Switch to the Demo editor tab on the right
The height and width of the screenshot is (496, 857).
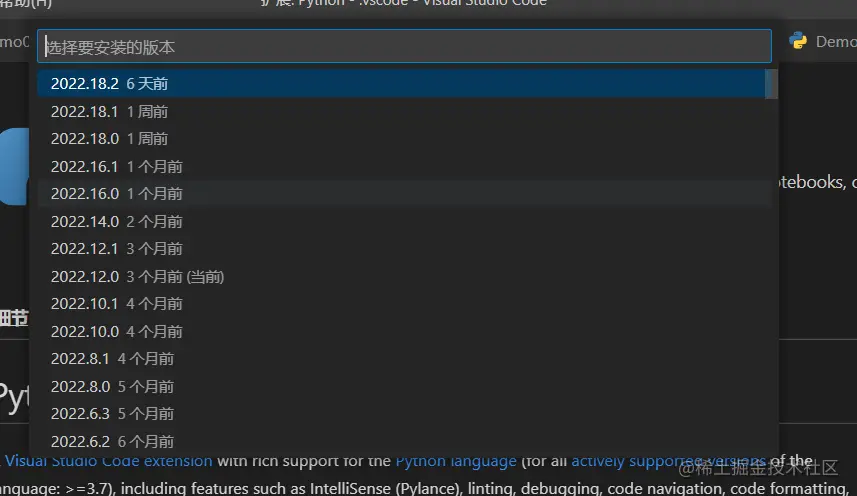tap(823, 42)
